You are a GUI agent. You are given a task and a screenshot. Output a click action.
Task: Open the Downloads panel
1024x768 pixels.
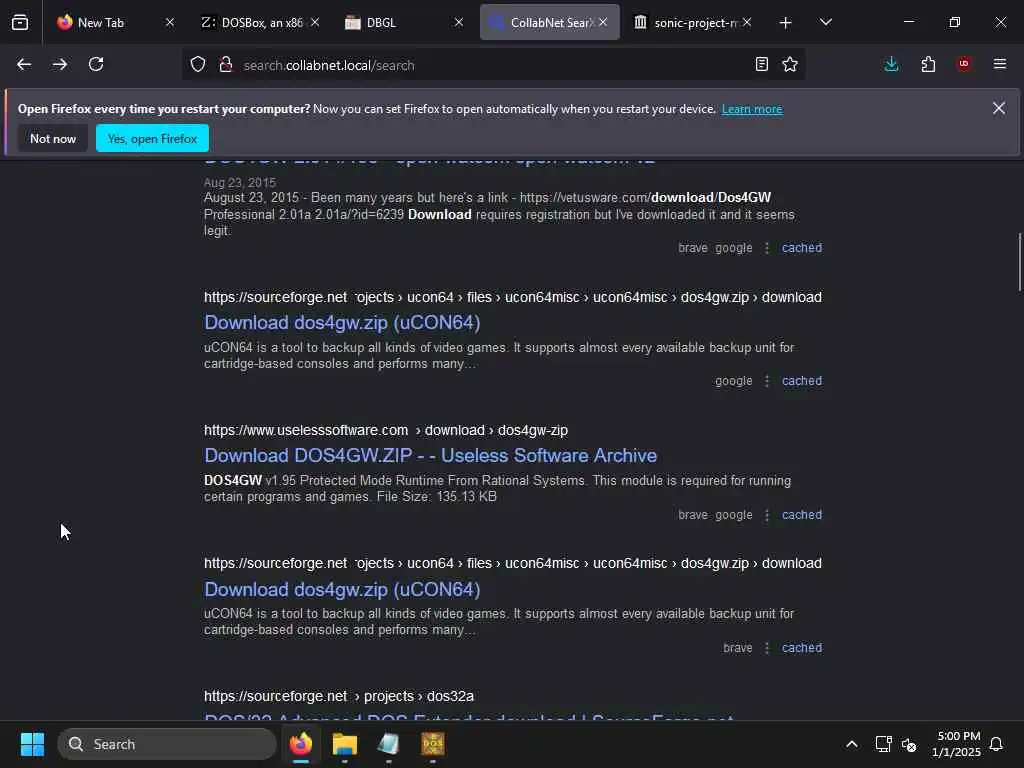(891, 64)
